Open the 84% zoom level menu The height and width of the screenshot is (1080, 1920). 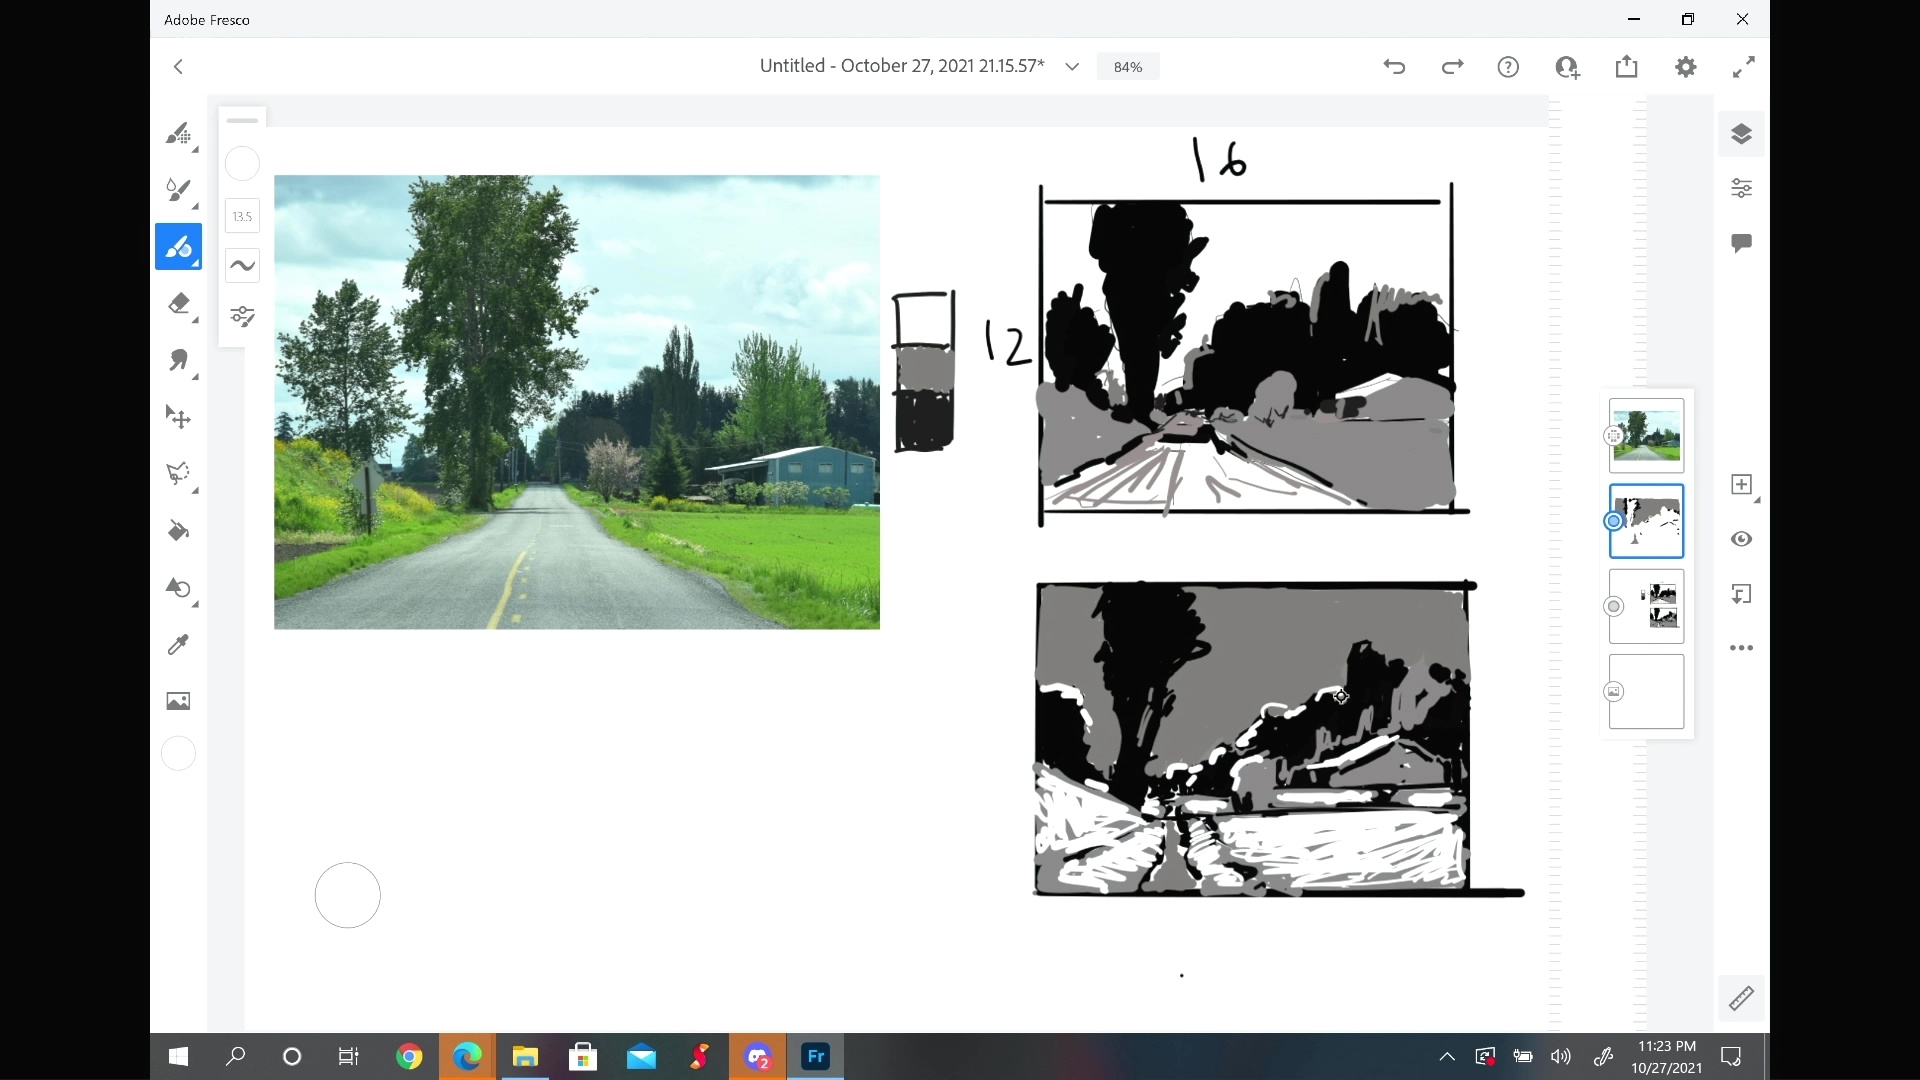click(1127, 67)
